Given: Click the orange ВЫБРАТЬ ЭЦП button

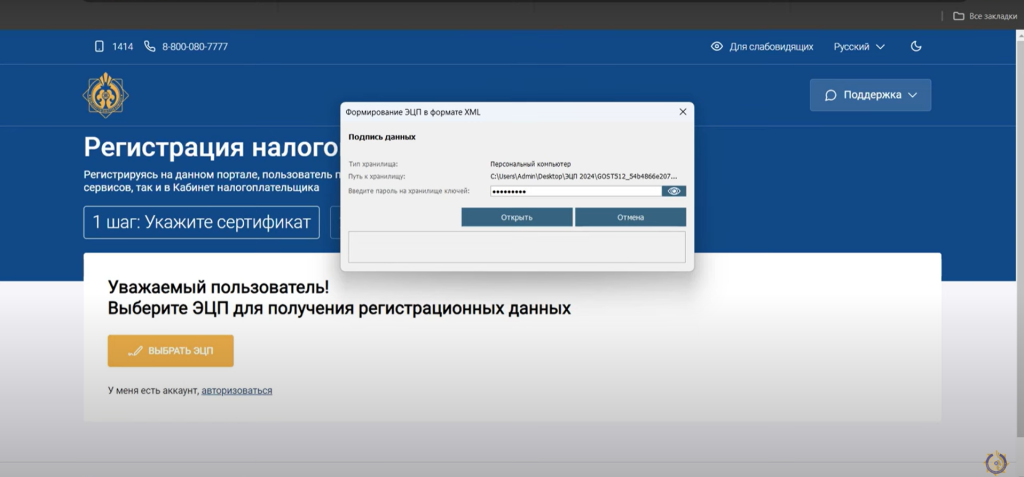Looking at the screenshot, I should click(x=171, y=351).
